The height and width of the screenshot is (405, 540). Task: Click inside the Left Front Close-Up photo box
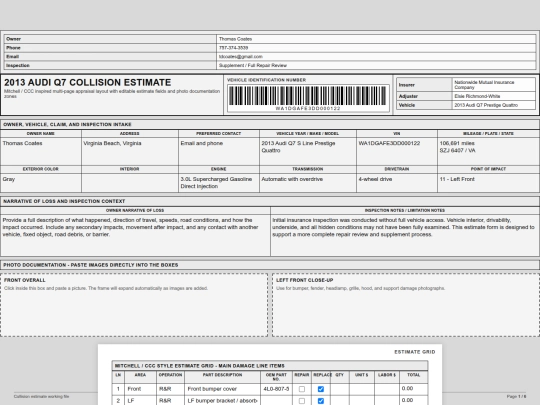(406, 305)
